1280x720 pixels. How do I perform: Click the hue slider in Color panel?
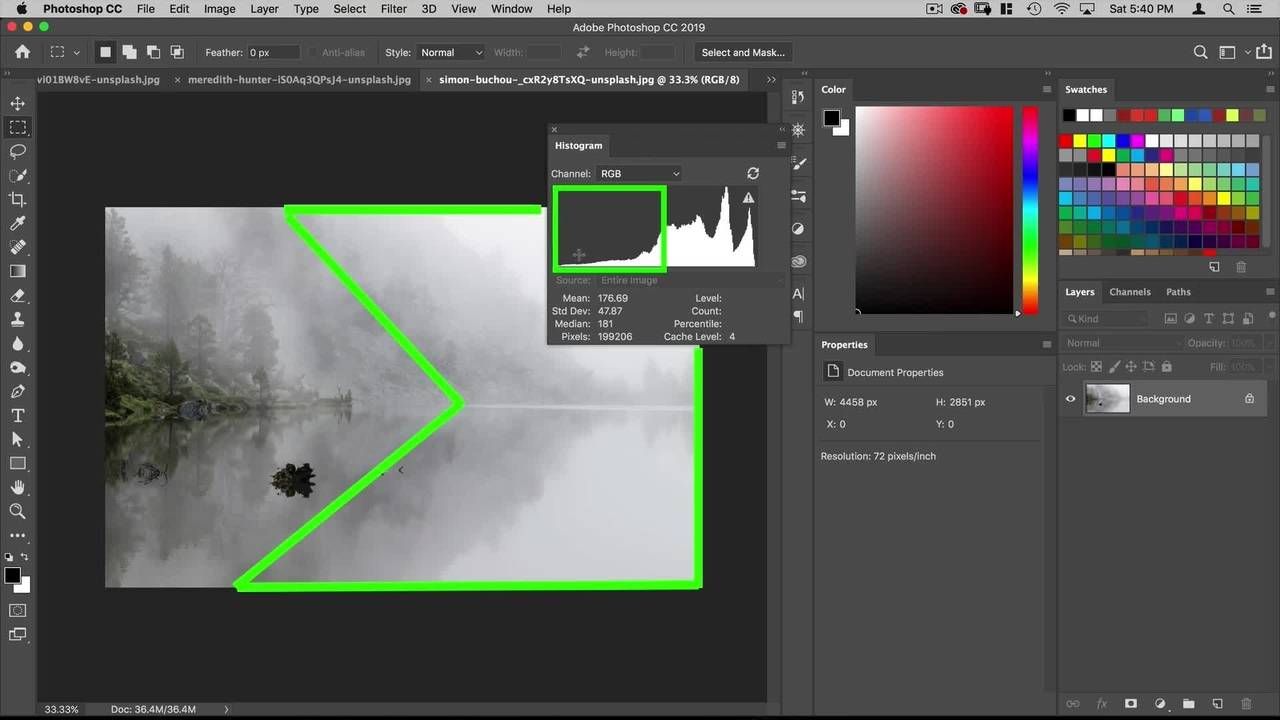1030,210
